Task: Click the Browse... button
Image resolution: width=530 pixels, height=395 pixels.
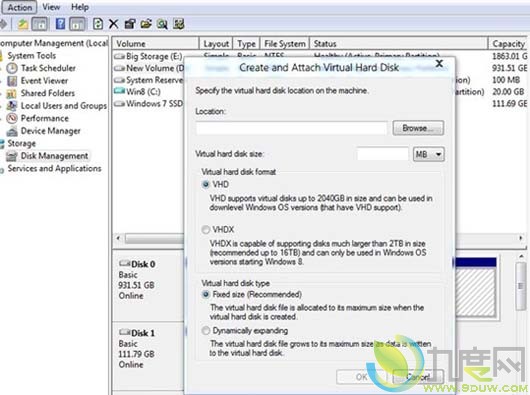Action: 418,128
